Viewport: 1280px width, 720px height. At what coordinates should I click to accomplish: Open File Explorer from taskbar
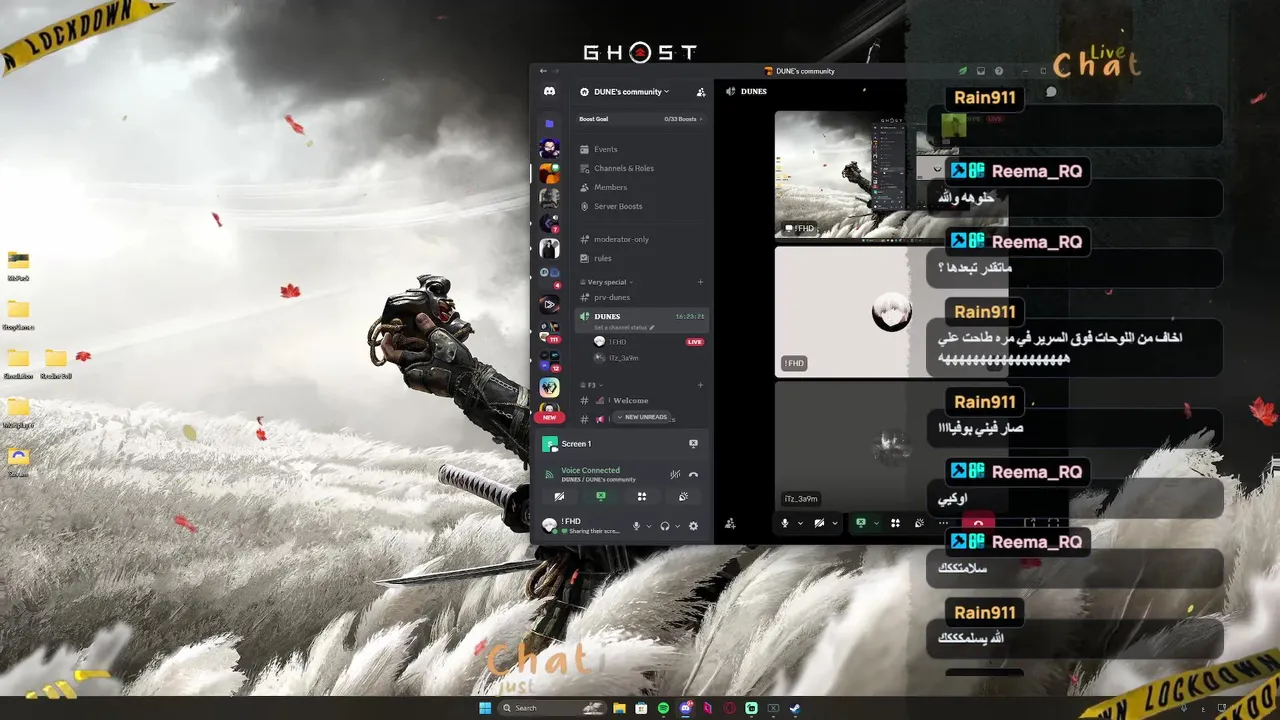(620, 708)
